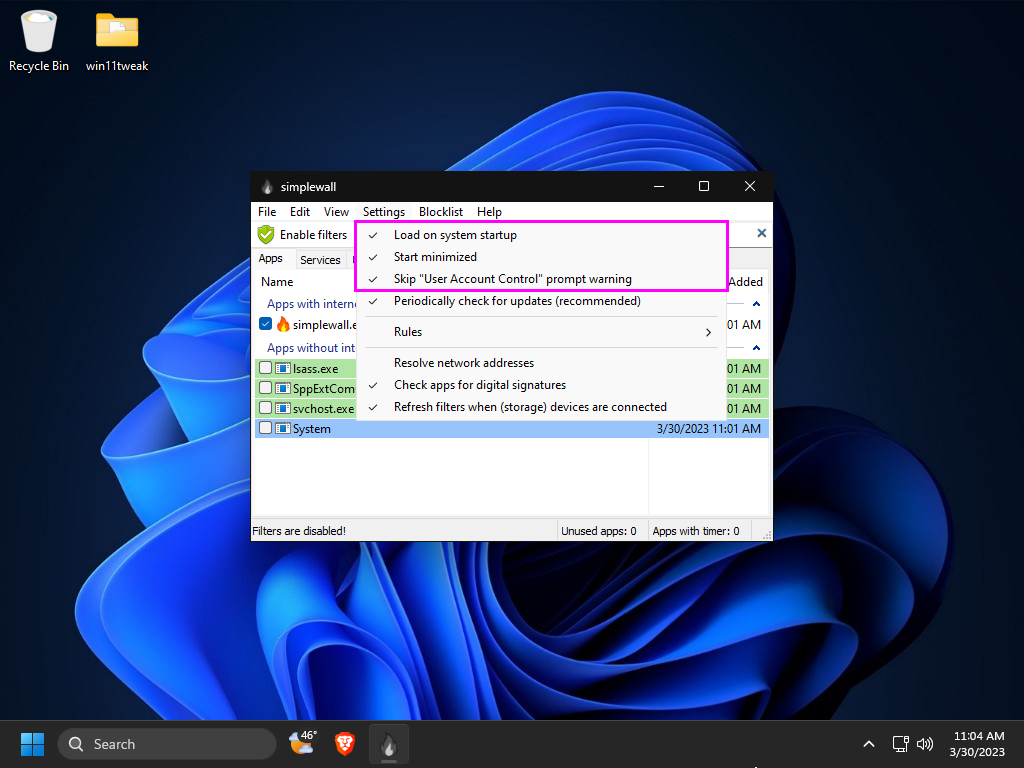
Task: Switch to the Apps tab
Action: coord(270,259)
